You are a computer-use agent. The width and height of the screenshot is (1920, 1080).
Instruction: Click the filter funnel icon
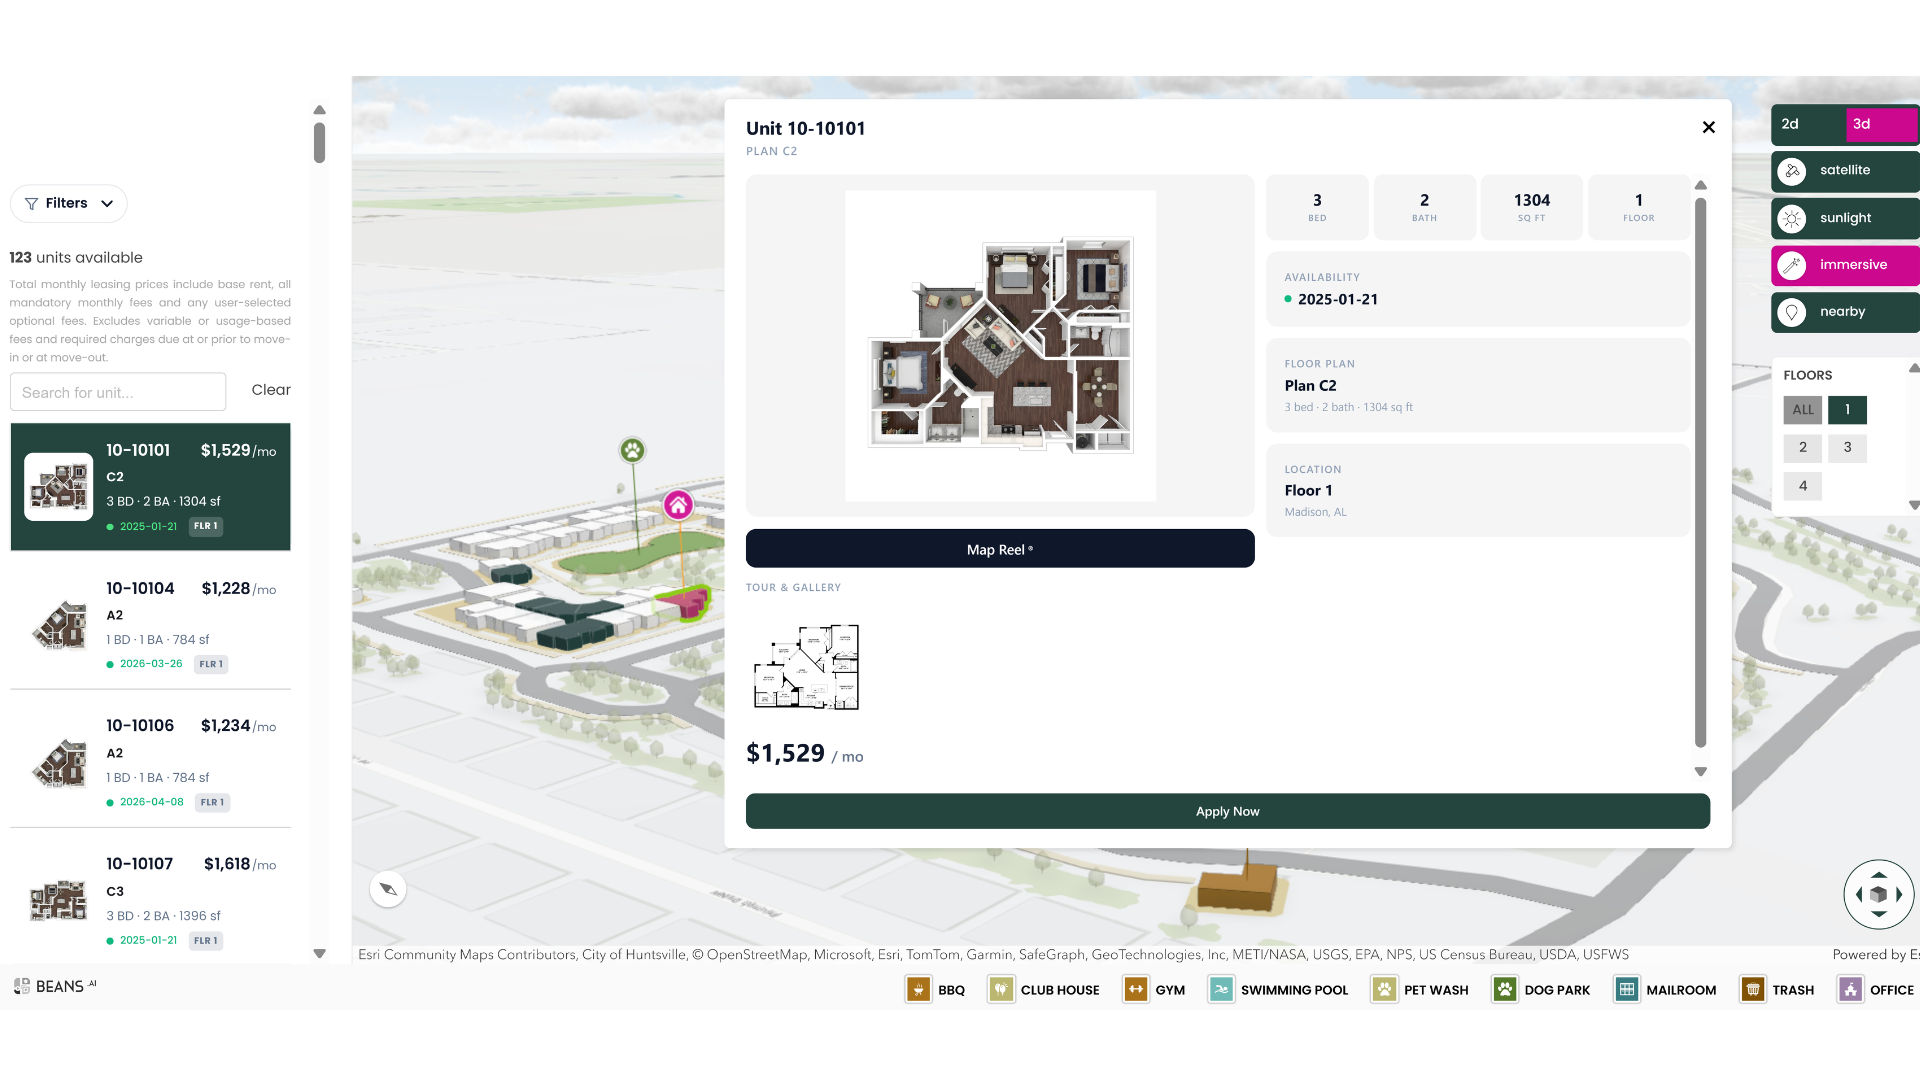[31, 204]
